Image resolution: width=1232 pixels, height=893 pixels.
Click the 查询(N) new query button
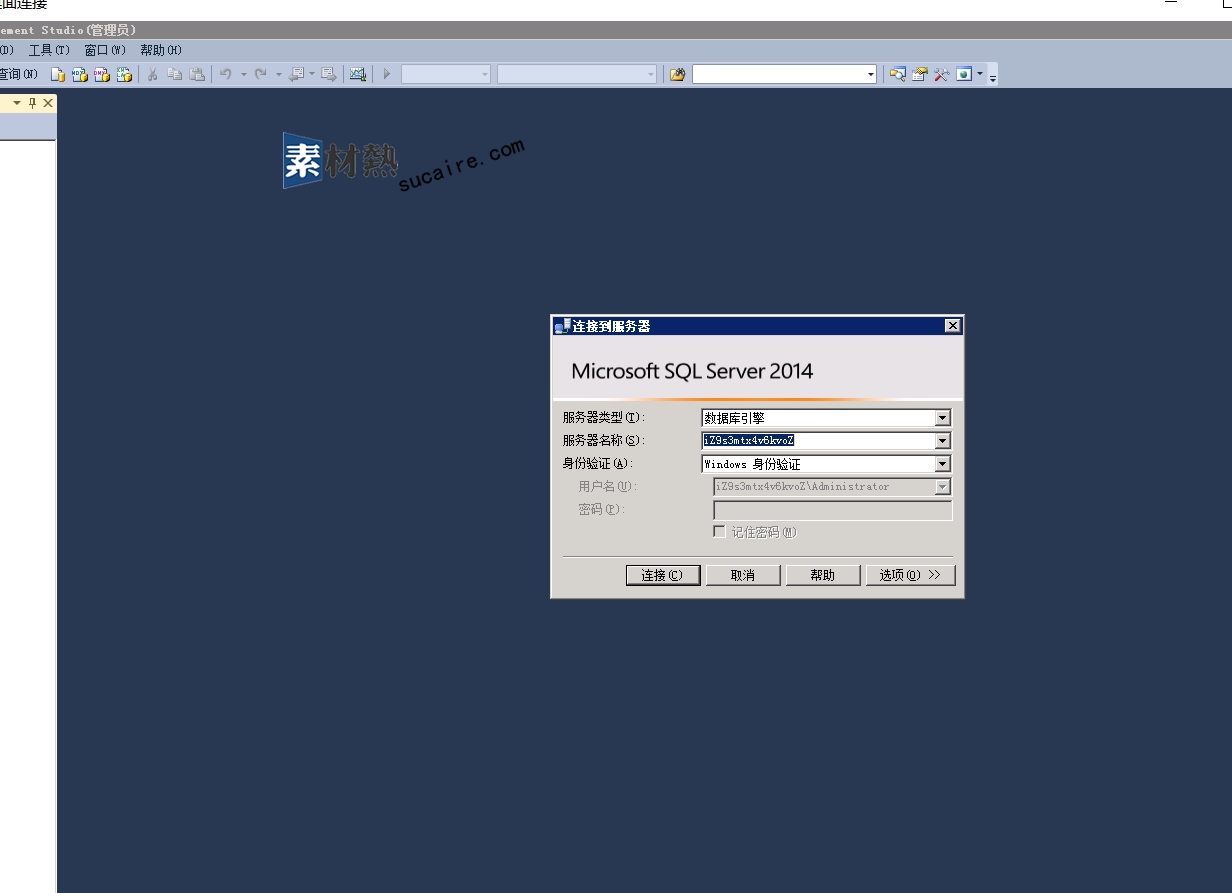(19, 74)
